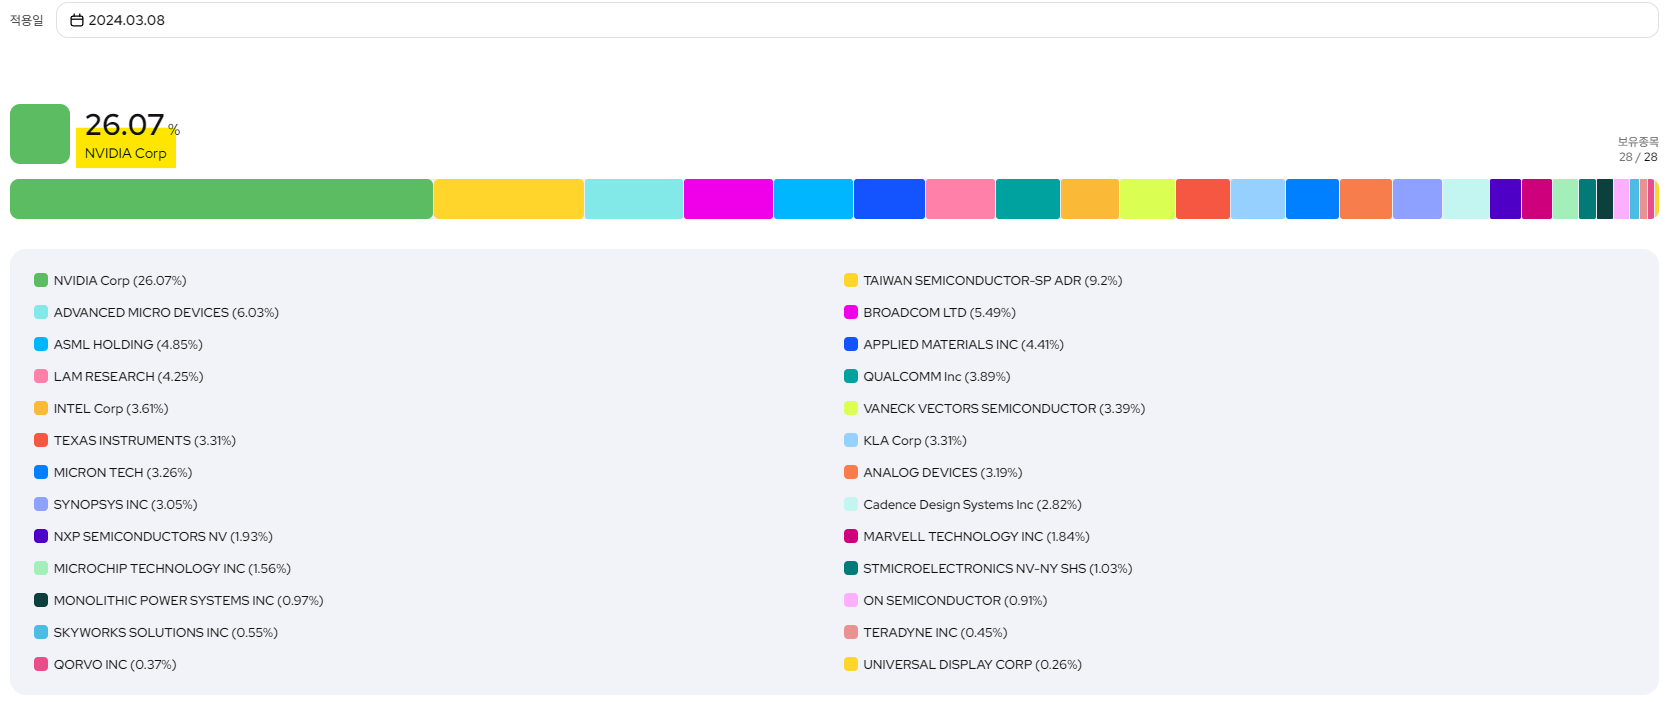The height and width of the screenshot is (702, 1671).
Task: Select QUALCOMM Inc (3.89%) in the legend
Action: [x=927, y=377]
